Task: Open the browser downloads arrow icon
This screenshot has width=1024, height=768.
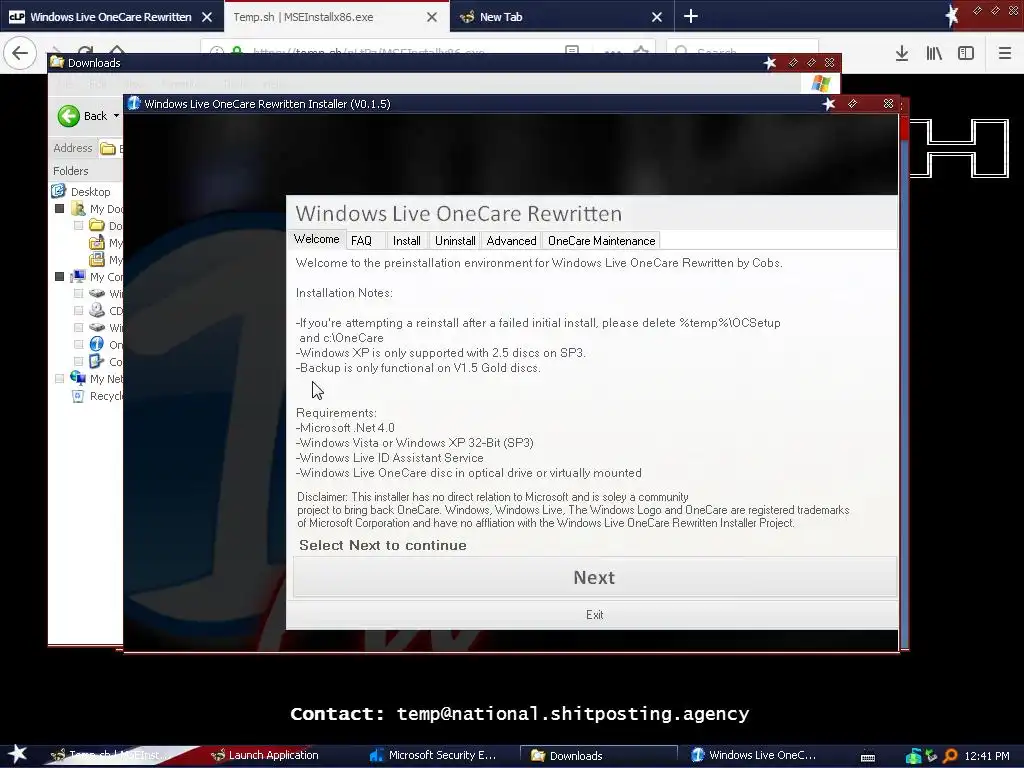Action: pos(902,54)
